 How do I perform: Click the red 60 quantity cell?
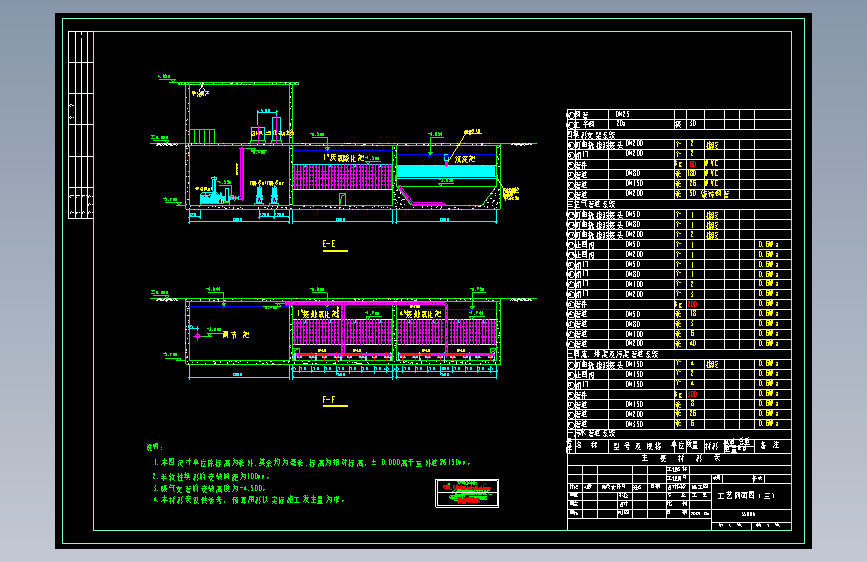pos(693,164)
